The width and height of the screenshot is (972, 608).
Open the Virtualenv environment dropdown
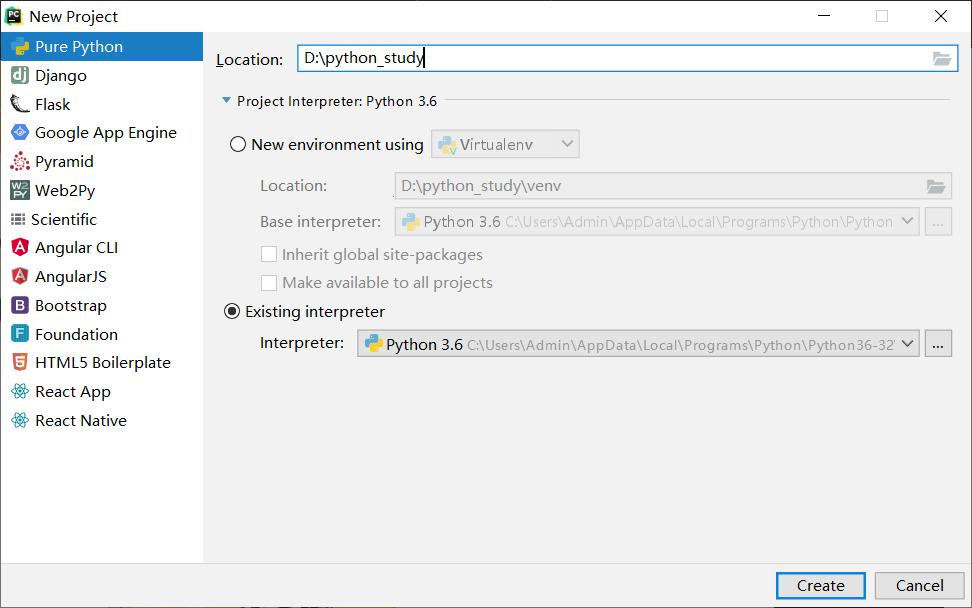click(505, 145)
